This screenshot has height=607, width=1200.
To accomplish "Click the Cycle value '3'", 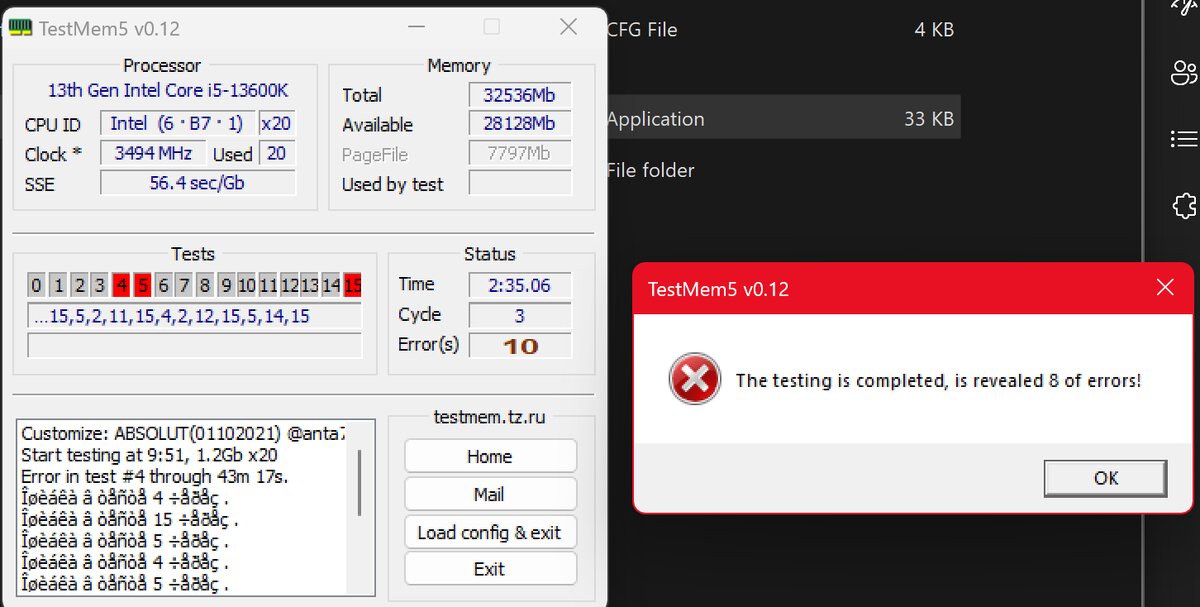I will tap(520, 314).
